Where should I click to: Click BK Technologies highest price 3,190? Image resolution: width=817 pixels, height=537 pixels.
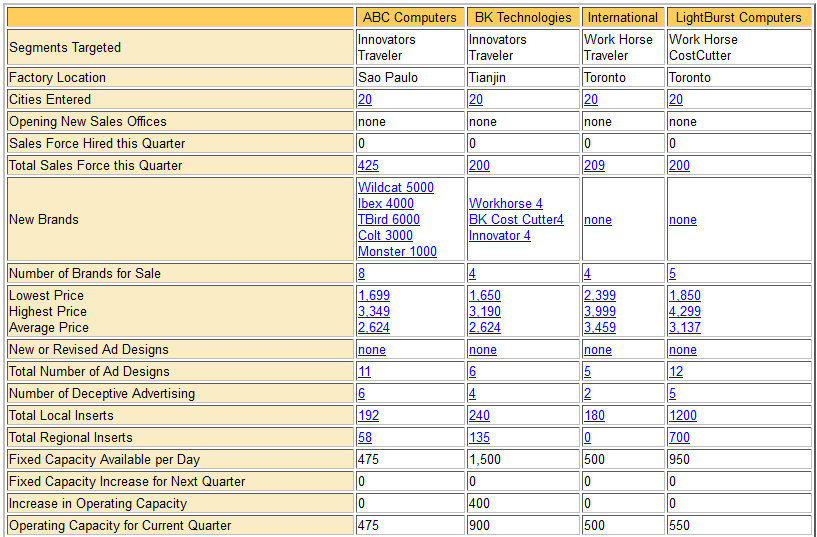coord(485,311)
